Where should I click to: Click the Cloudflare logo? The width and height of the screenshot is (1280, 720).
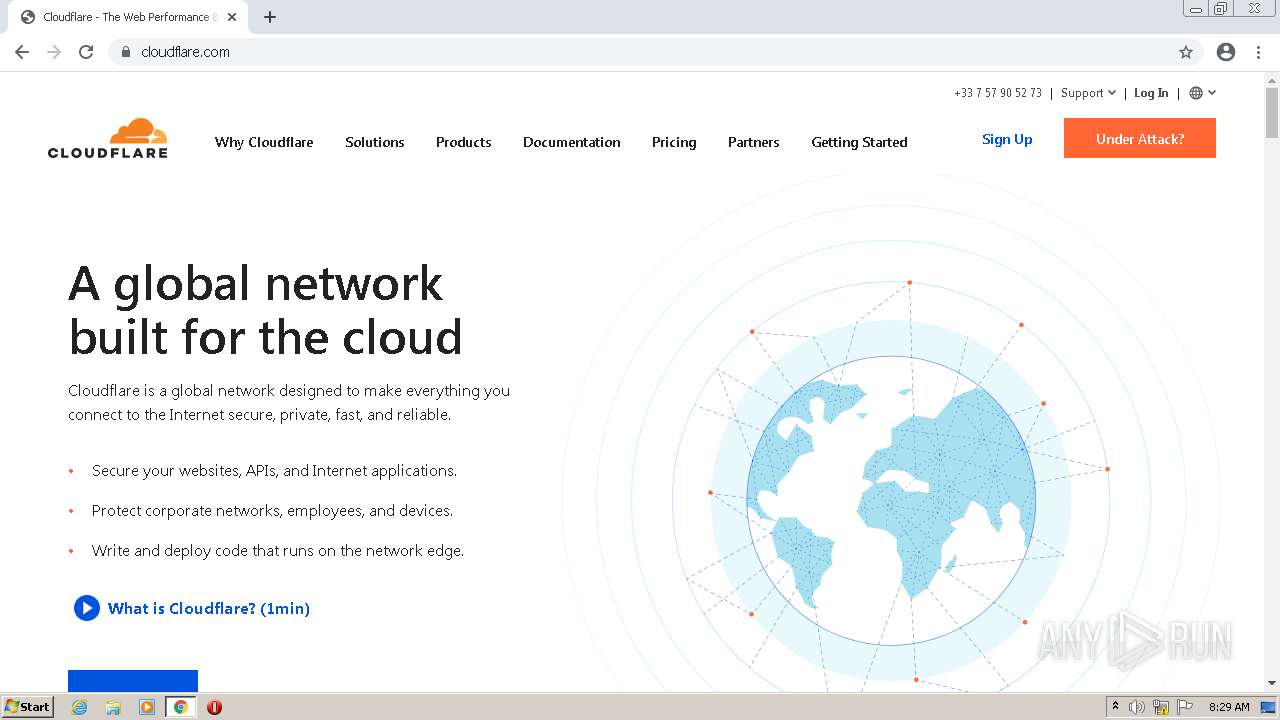(108, 138)
